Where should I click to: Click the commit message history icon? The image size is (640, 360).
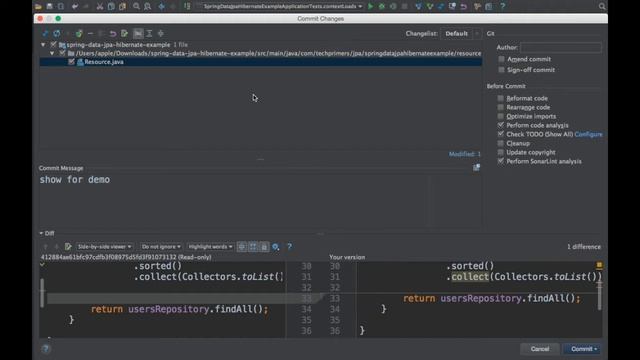(x=476, y=168)
